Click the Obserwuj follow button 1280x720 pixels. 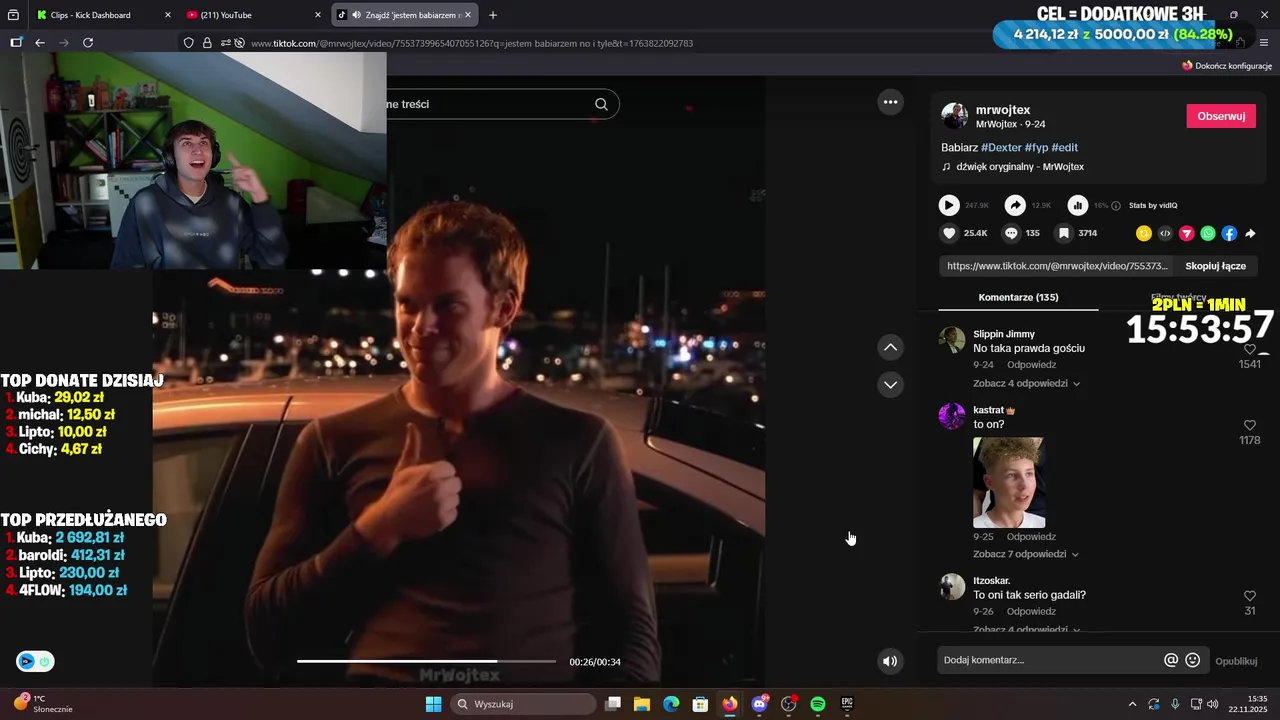pyautogui.click(x=1221, y=116)
